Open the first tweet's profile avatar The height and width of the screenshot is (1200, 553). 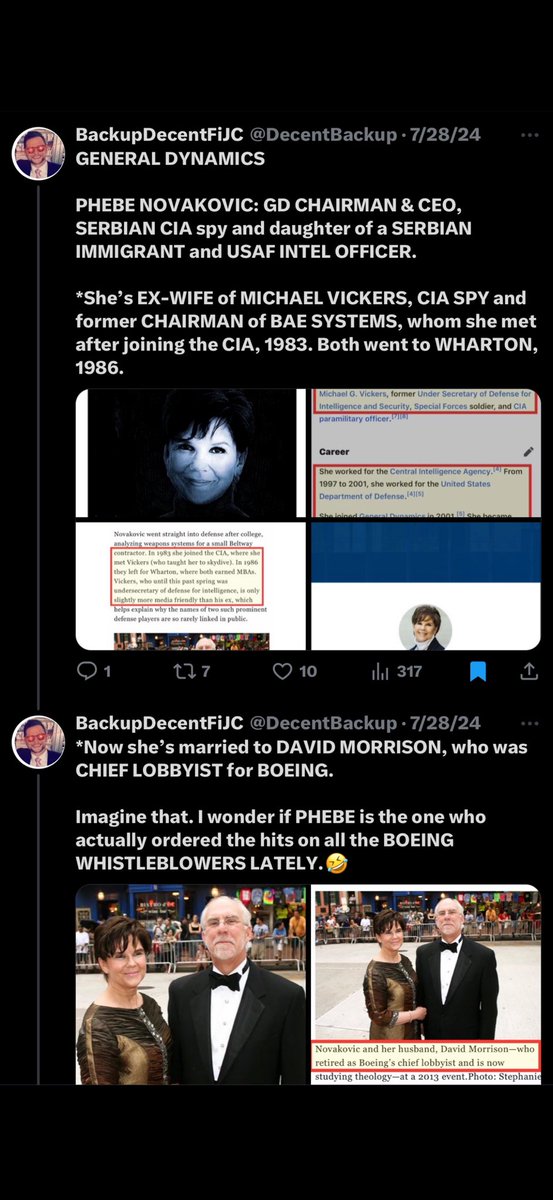[x=39, y=153]
